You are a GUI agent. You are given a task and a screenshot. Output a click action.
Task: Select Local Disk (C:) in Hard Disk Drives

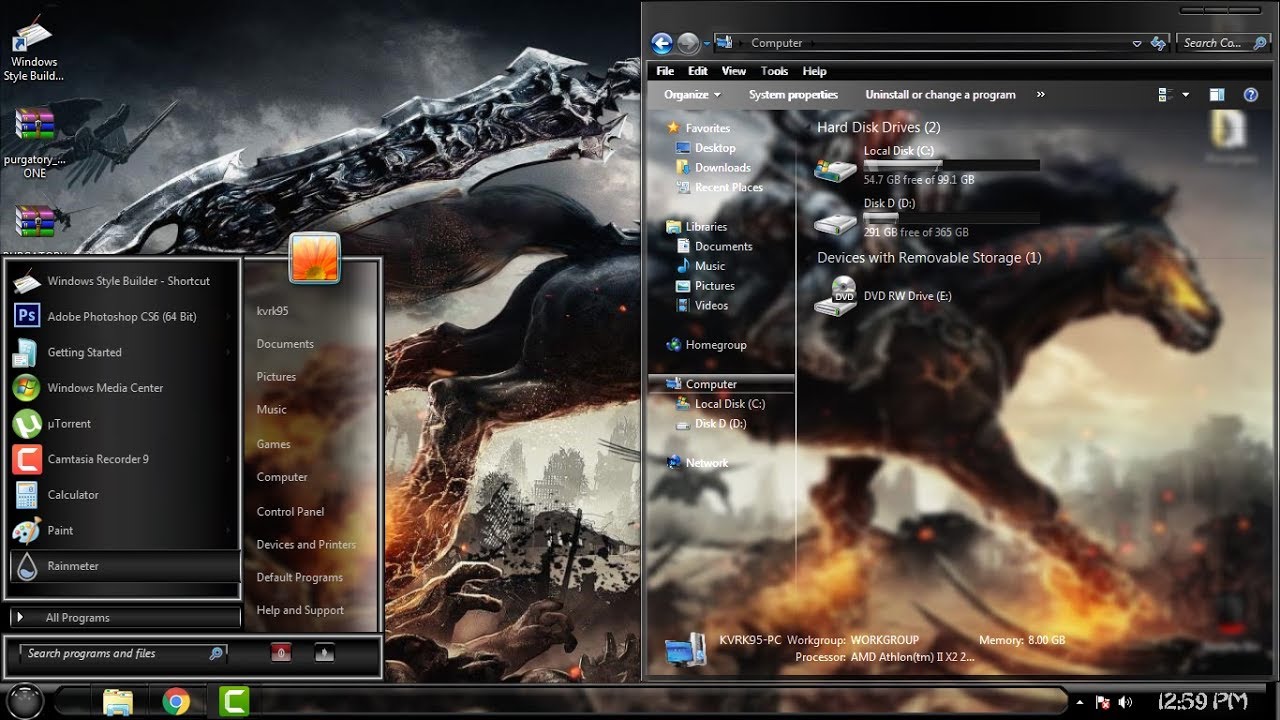(927, 165)
